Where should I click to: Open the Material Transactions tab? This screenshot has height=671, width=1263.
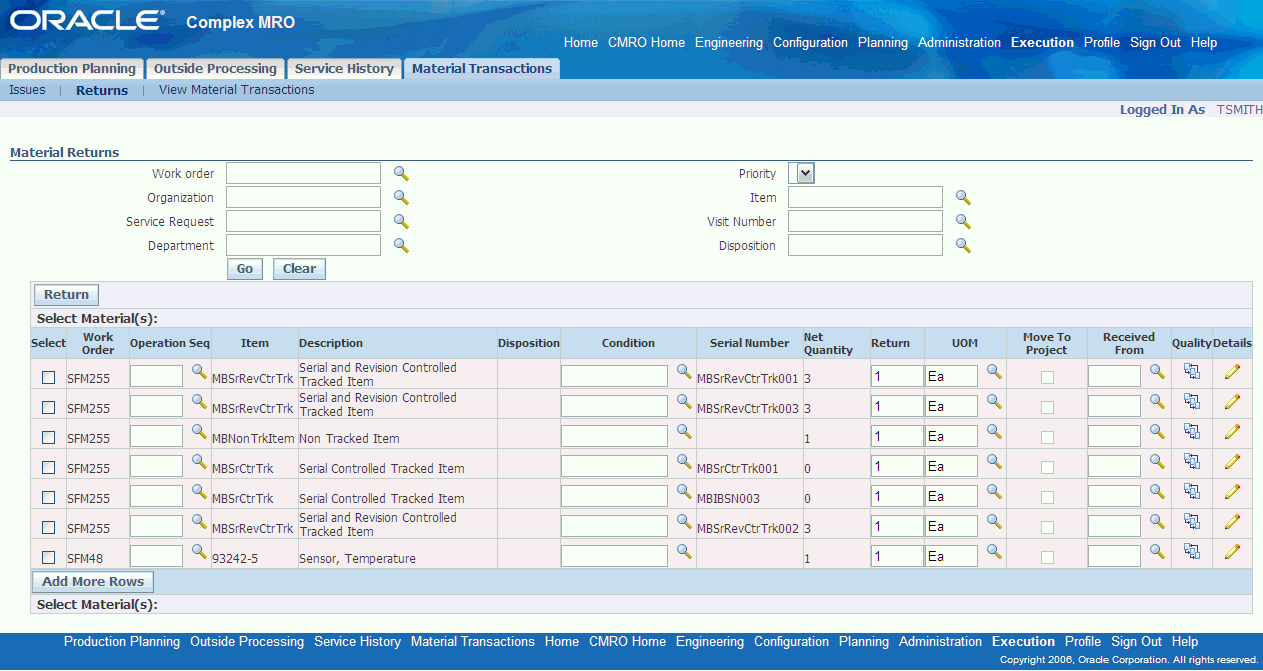coord(482,69)
